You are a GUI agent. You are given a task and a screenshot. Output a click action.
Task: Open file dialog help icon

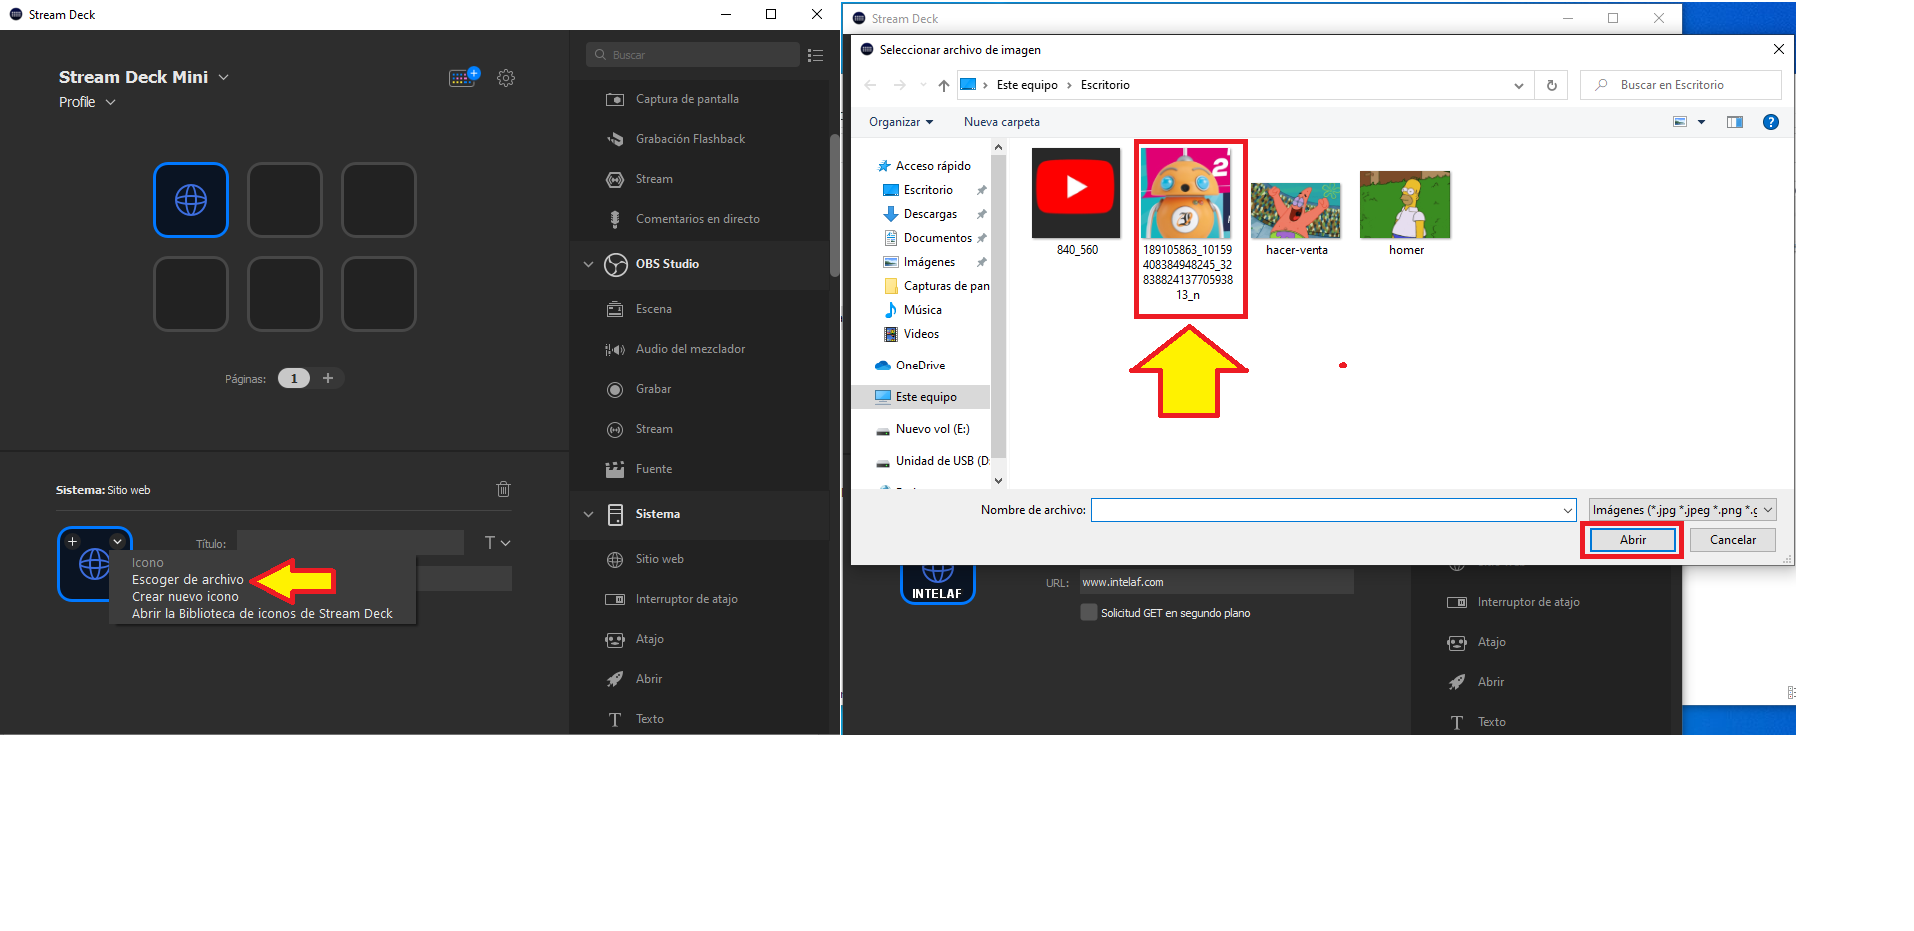1770,122
